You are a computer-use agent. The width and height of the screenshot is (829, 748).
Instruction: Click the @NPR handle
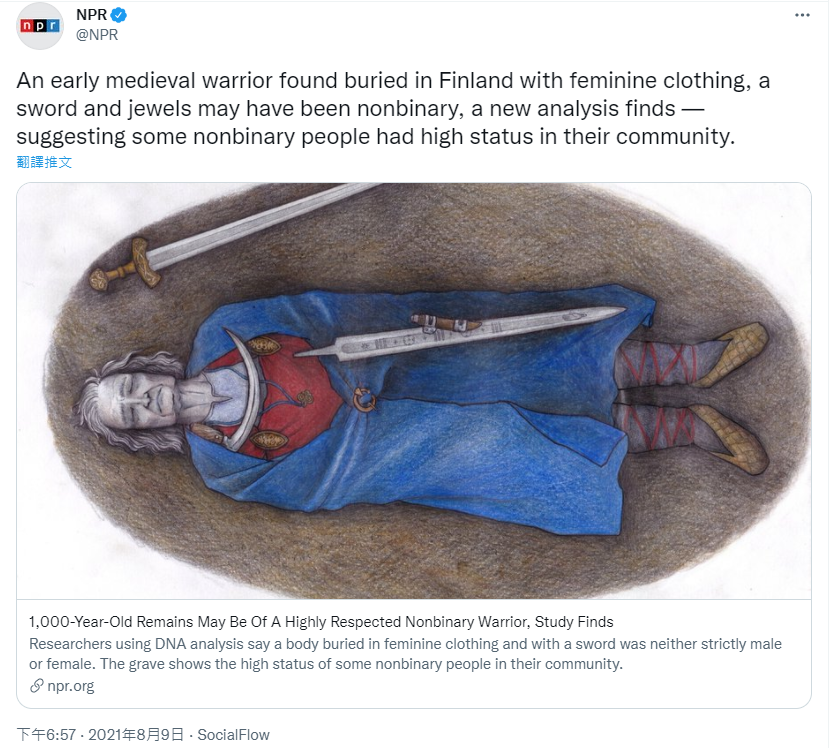pyautogui.click(x=97, y=35)
